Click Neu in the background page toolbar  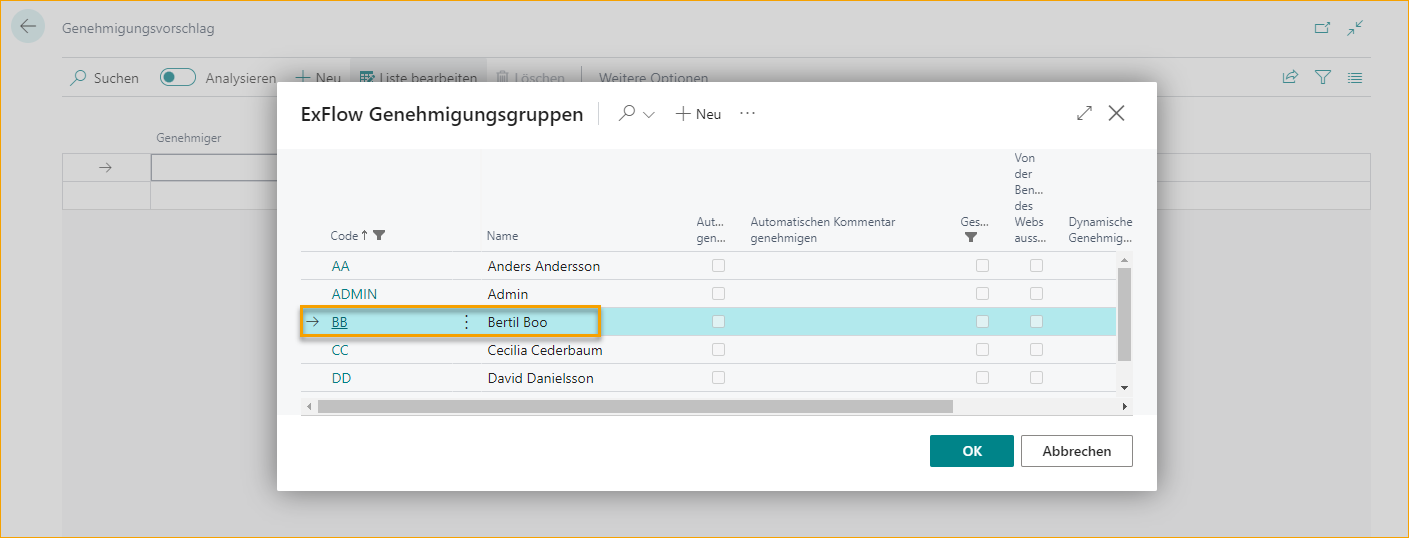(318, 78)
